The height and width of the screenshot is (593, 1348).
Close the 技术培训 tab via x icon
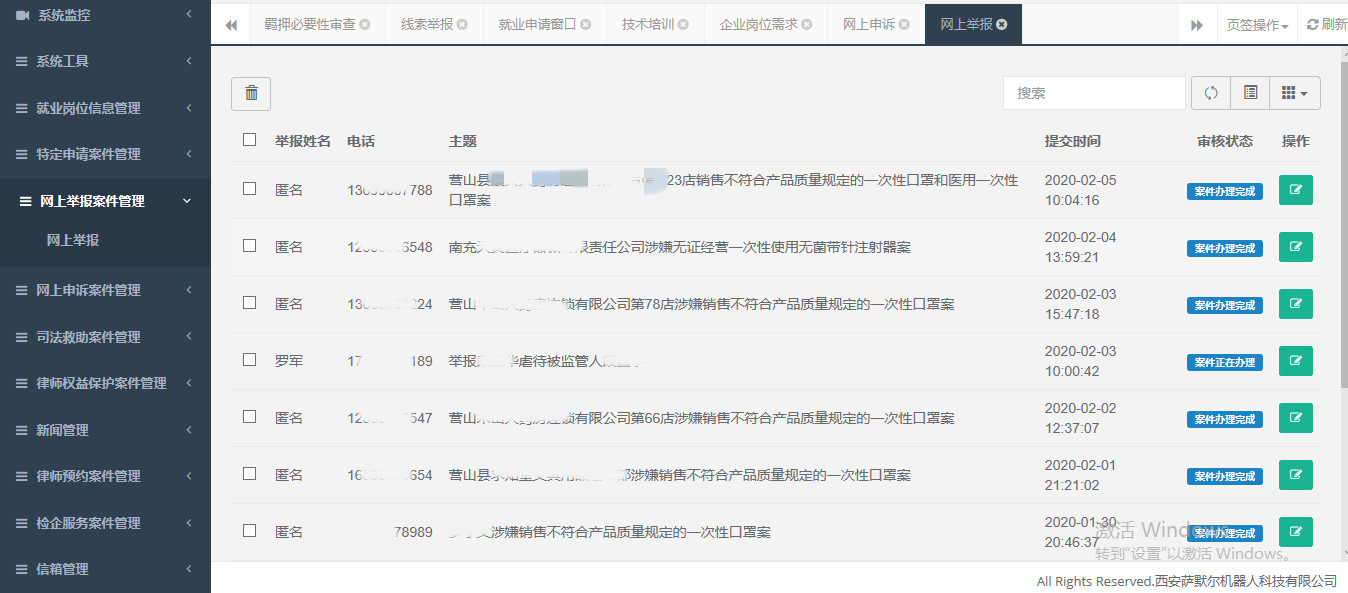(683, 25)
